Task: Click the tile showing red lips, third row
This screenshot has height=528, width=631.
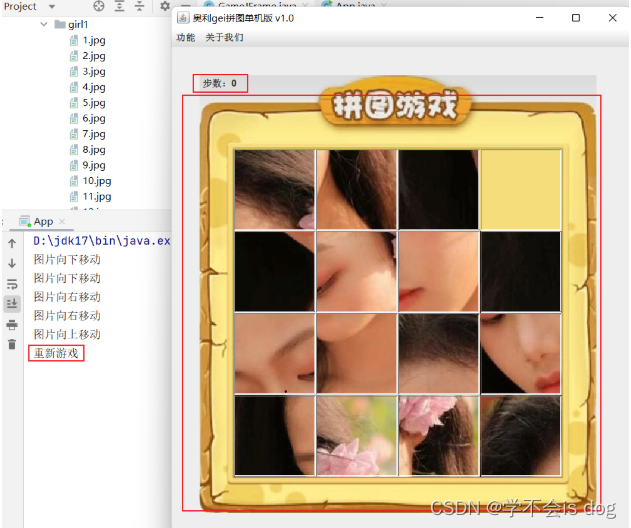Action: tap(521, 353)
